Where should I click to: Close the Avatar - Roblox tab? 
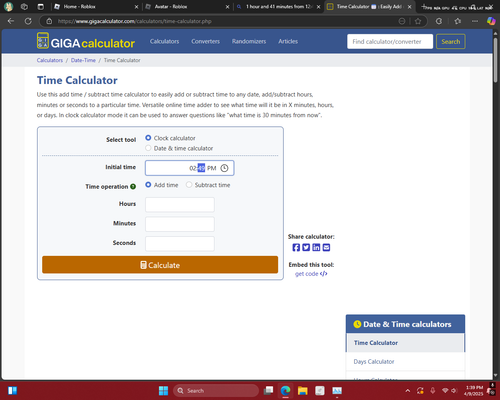(x=227, y=7)
